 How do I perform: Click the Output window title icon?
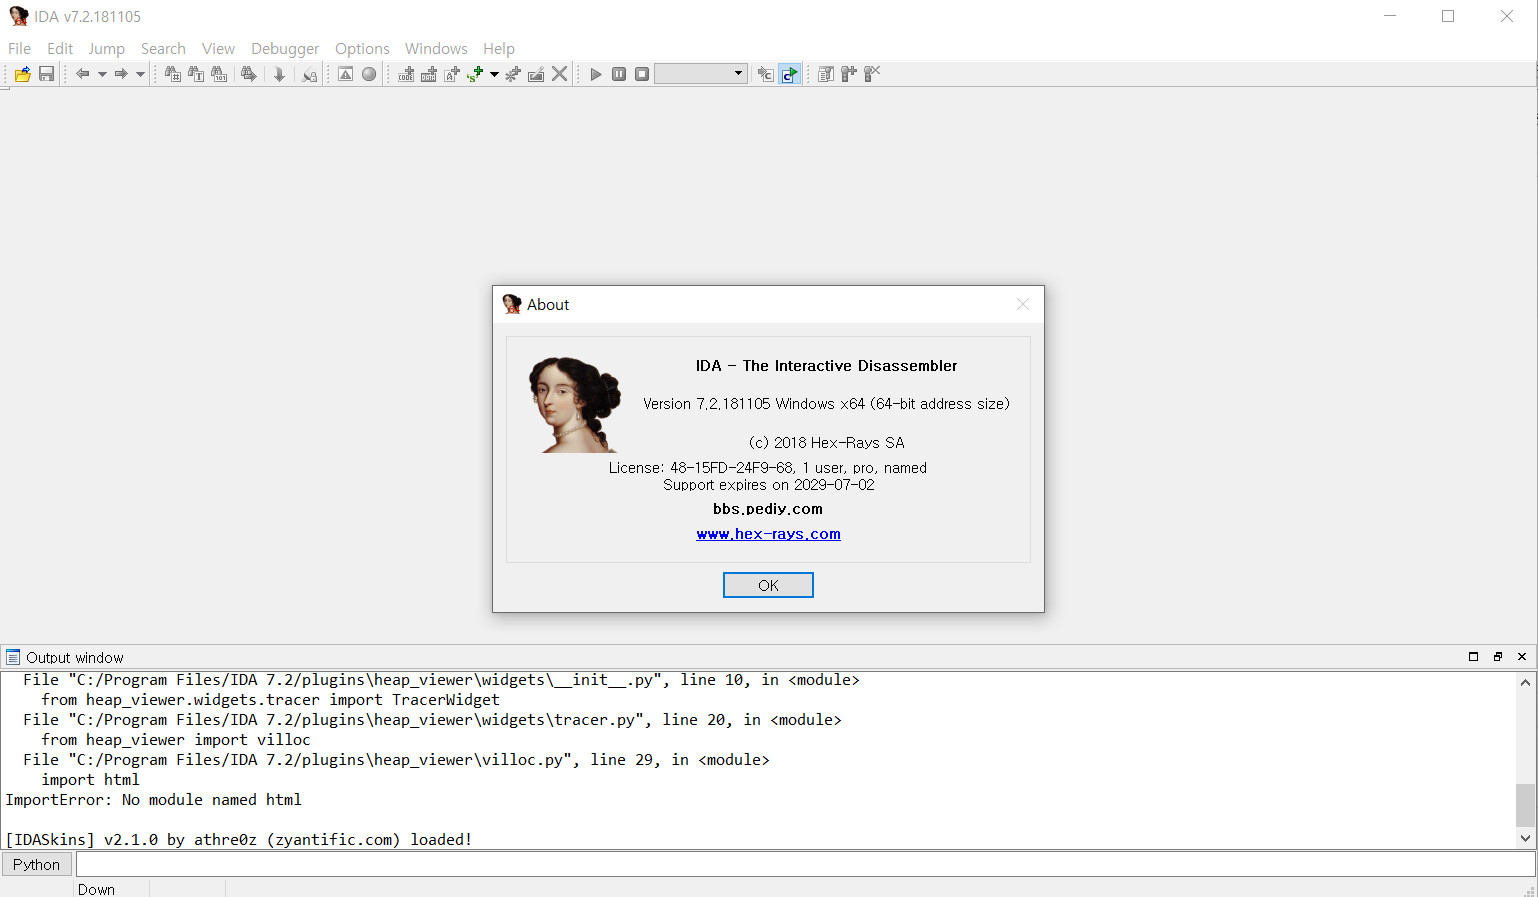[x=13, y=657]
